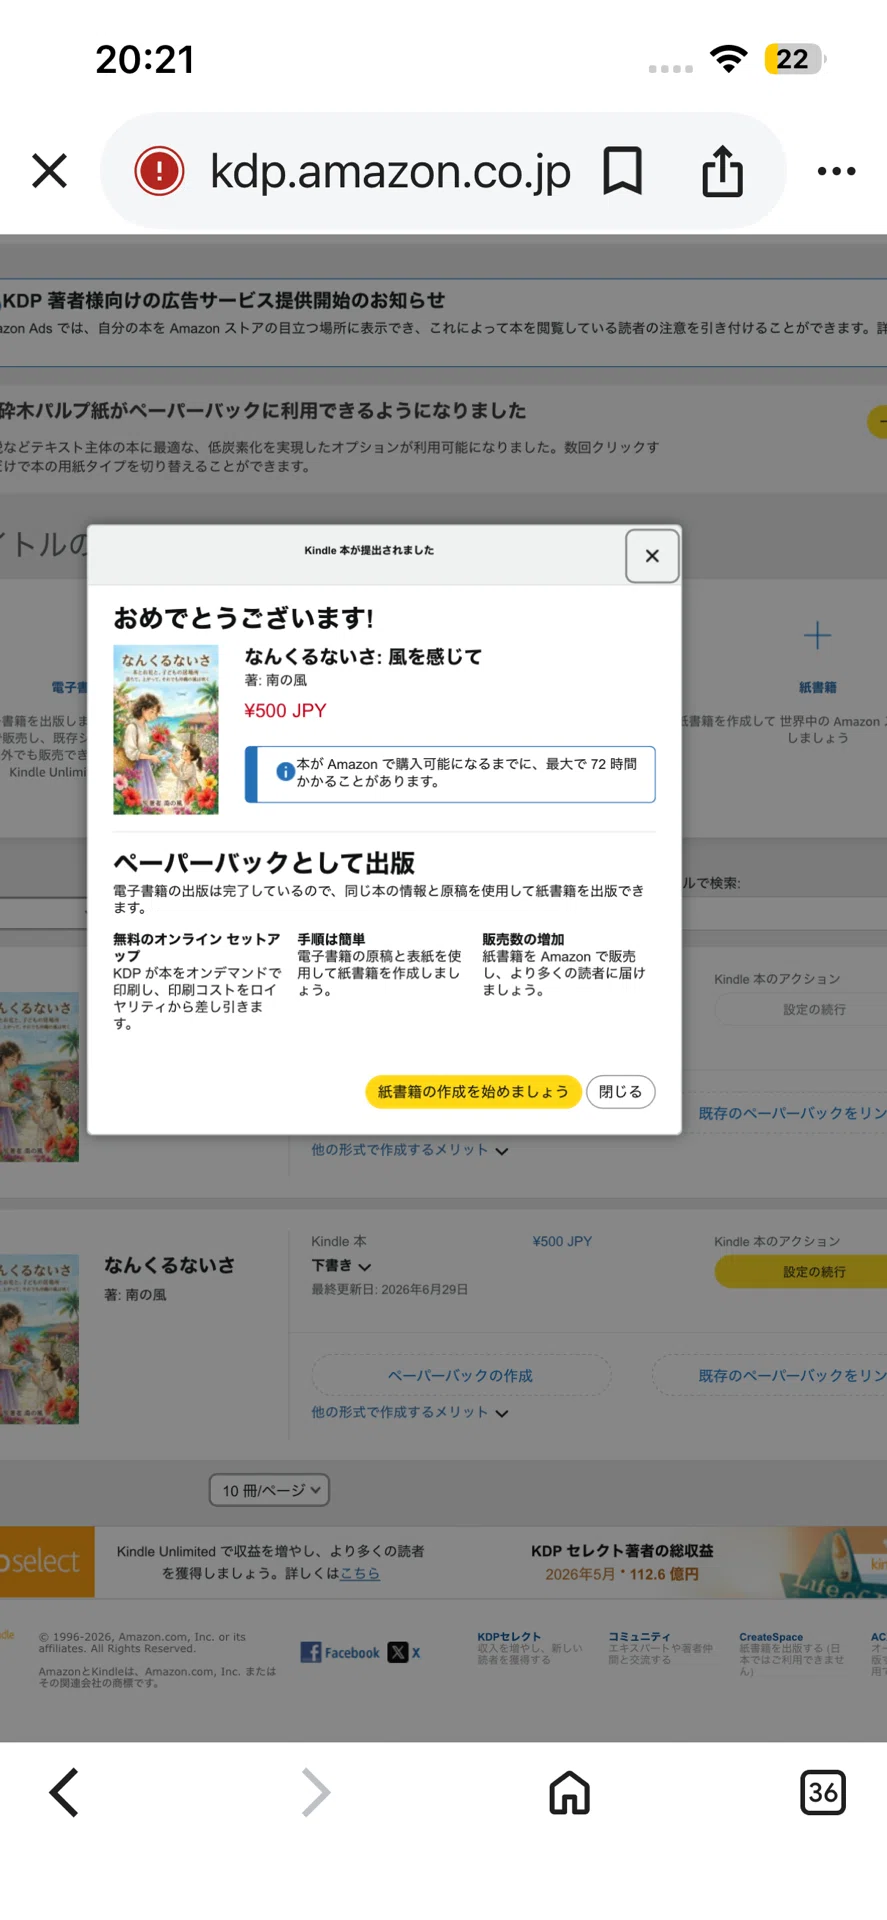Click the kdp select orange logo banner
This screenshot has height=1920, width=887.
pyautogui.click(x=47, y=1561)
